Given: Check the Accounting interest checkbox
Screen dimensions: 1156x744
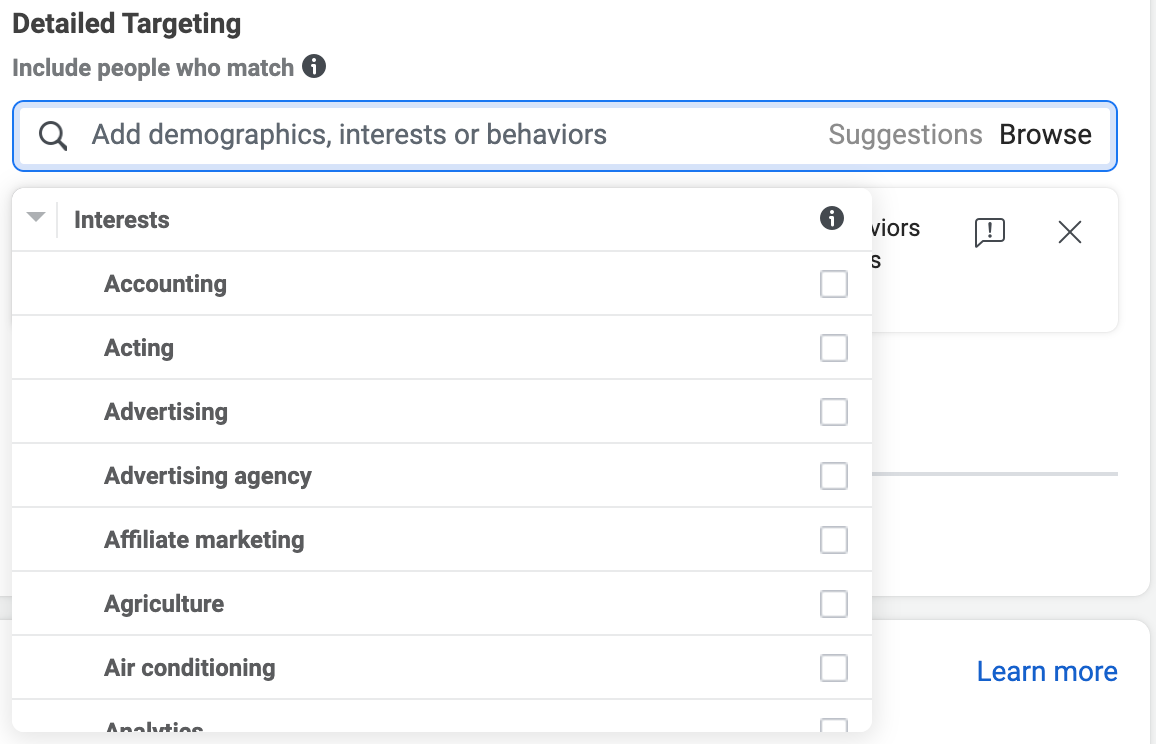Looking at the screenshot, I should pyautogui.click(x=834, y=284).
